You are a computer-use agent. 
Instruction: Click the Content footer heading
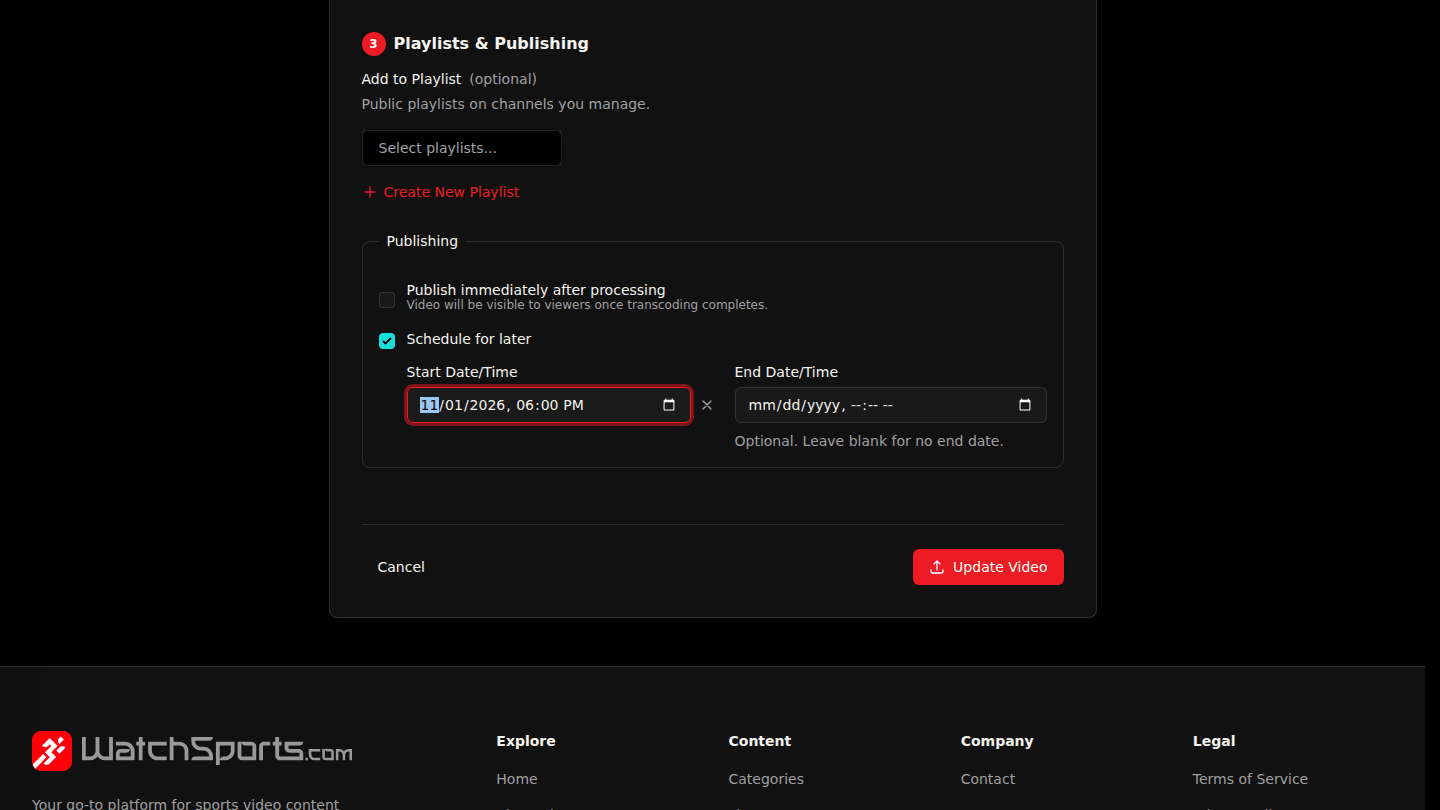[x=760, y=741]
